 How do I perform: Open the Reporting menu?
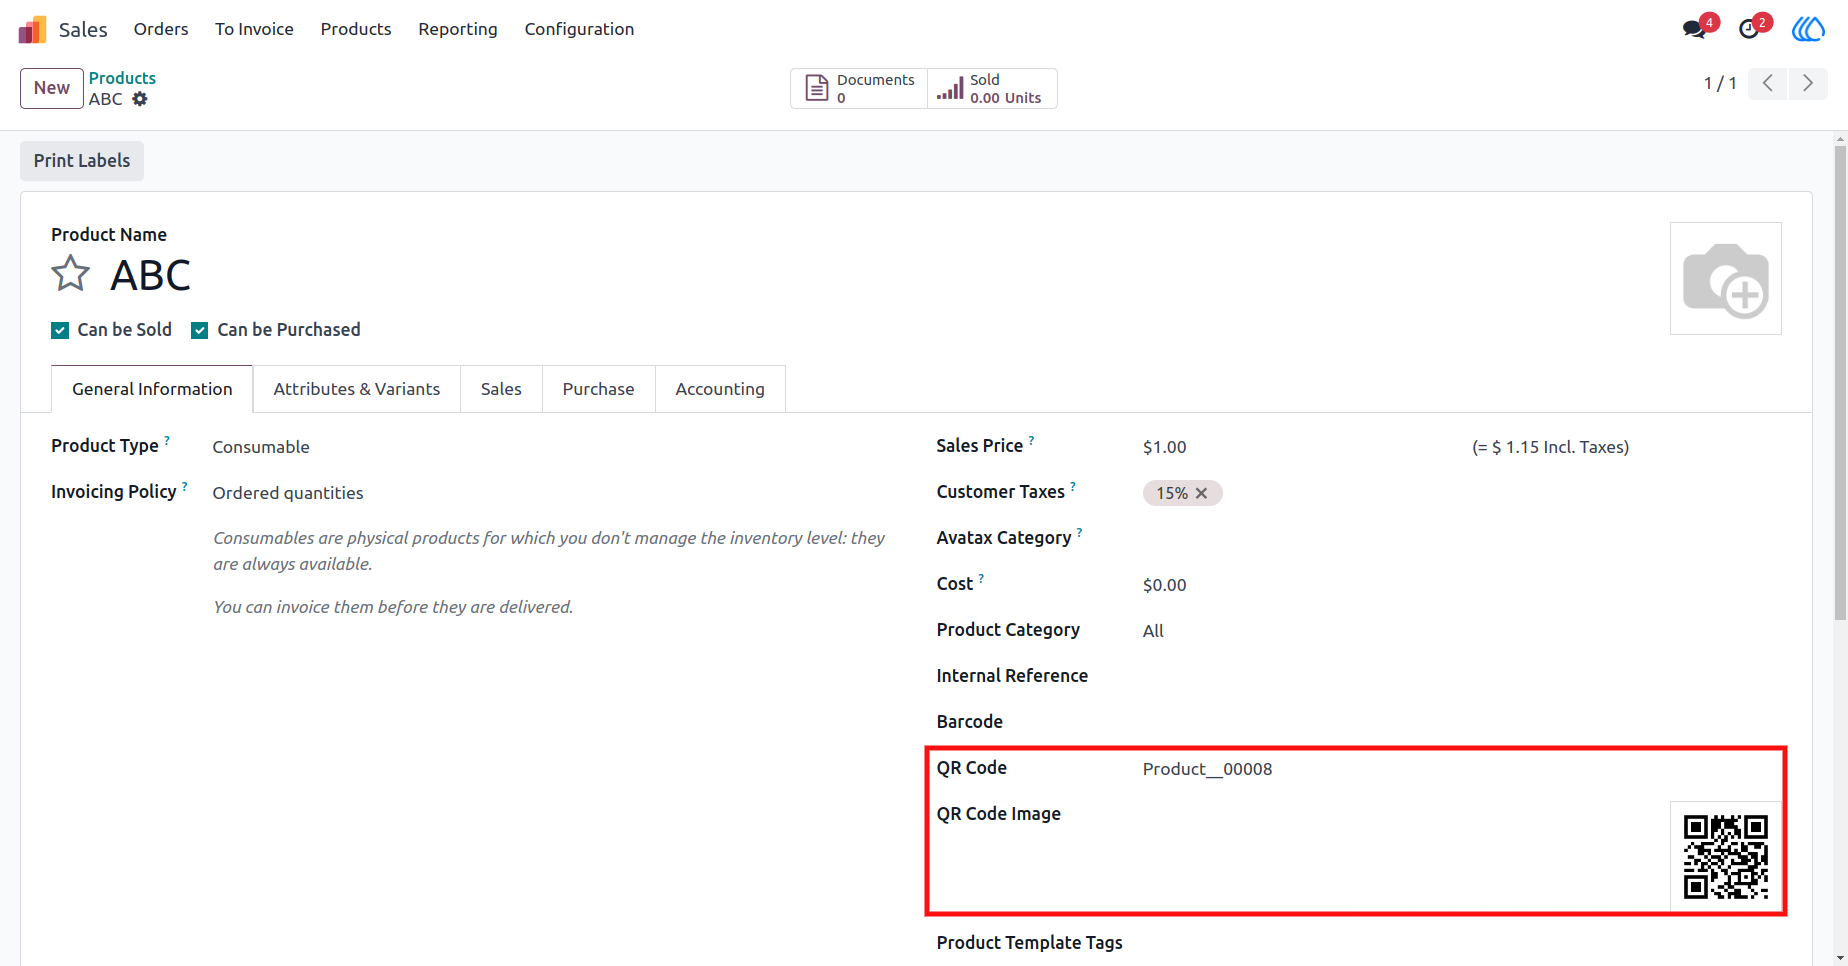click(458, 29)
